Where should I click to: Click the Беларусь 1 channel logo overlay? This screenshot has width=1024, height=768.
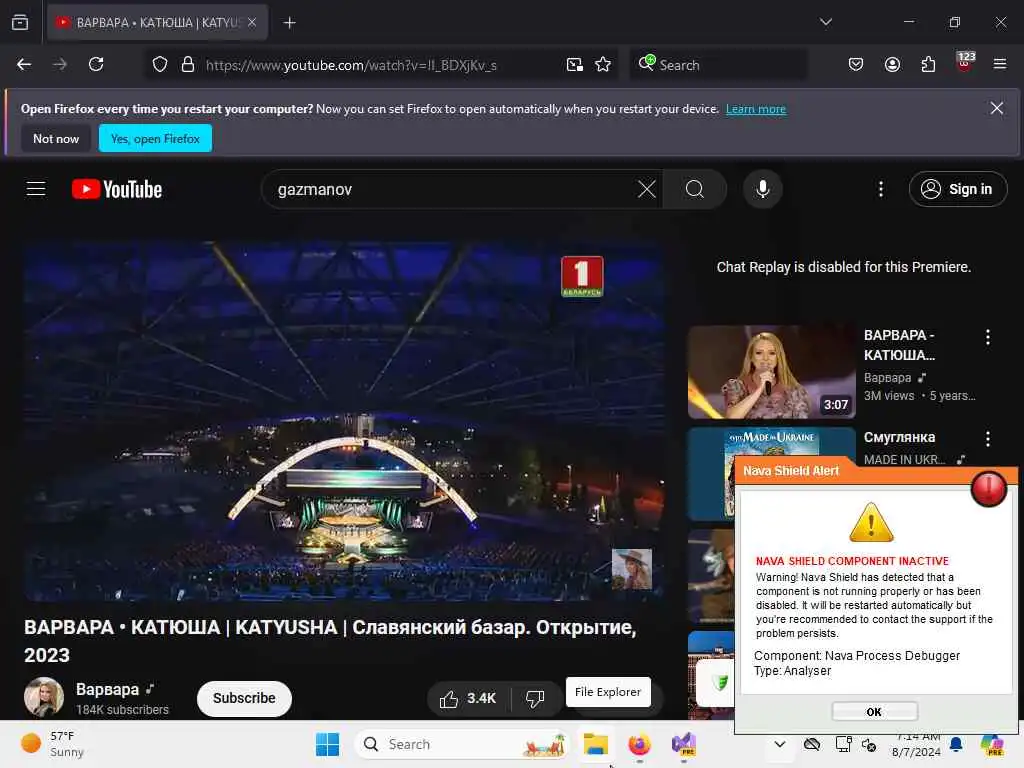pos(582,276)
